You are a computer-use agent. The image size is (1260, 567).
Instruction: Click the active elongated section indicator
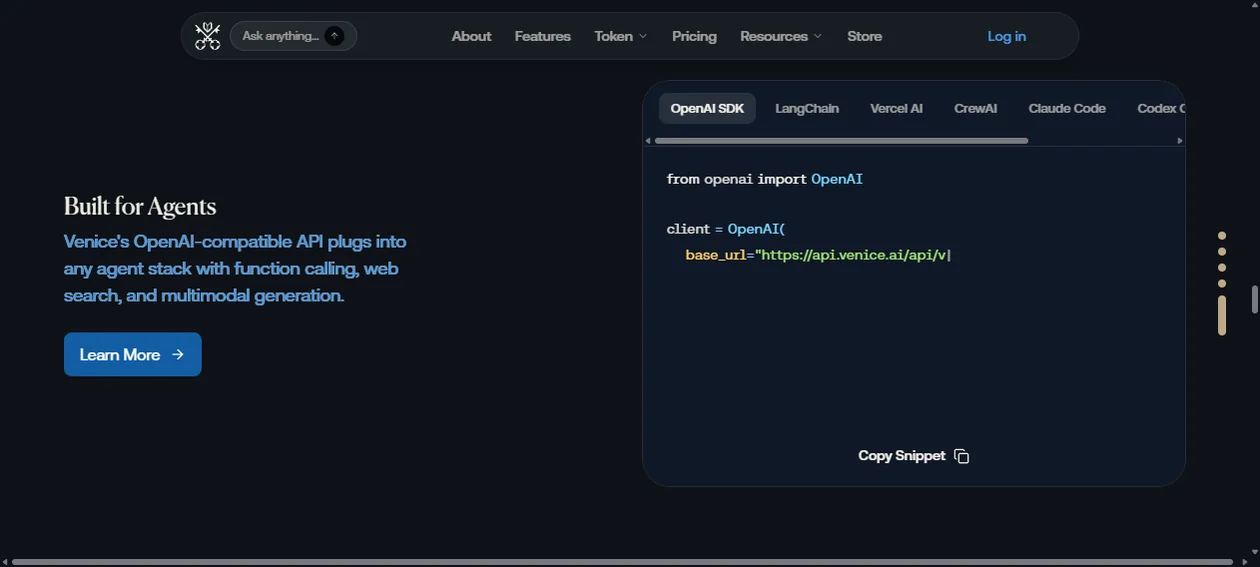pos(1222,315)
